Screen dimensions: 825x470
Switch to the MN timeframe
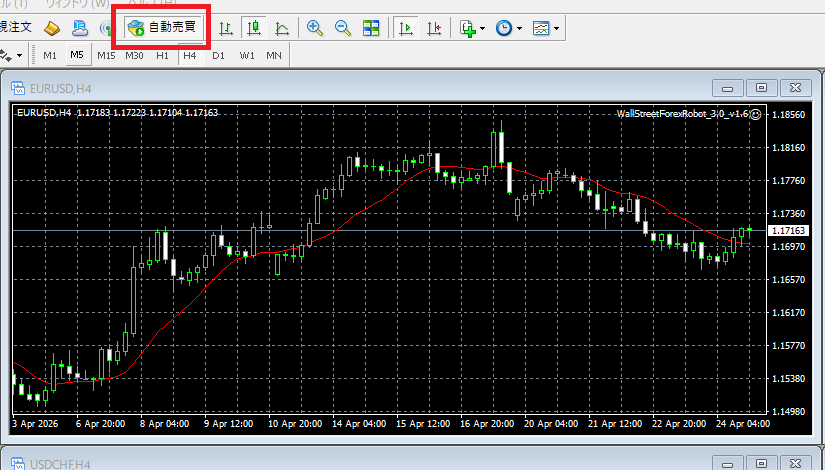(x=273, y=55)
